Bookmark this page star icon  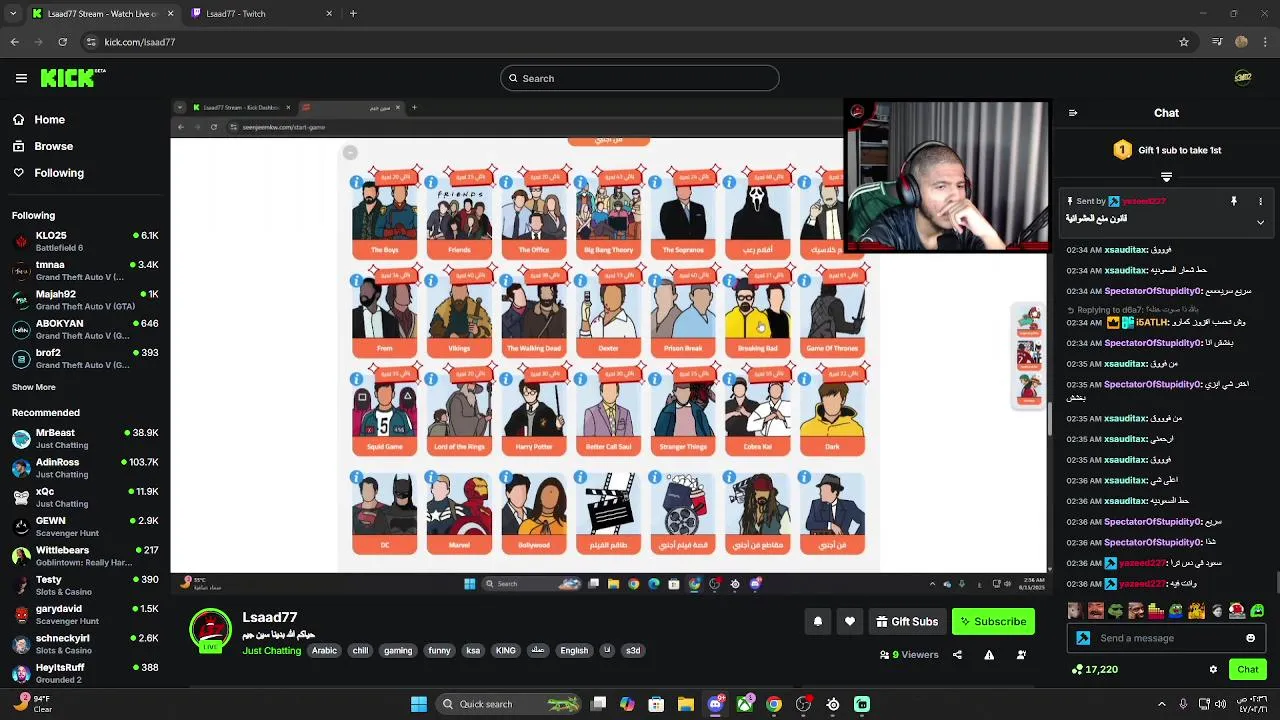[x=1184, y=42]
